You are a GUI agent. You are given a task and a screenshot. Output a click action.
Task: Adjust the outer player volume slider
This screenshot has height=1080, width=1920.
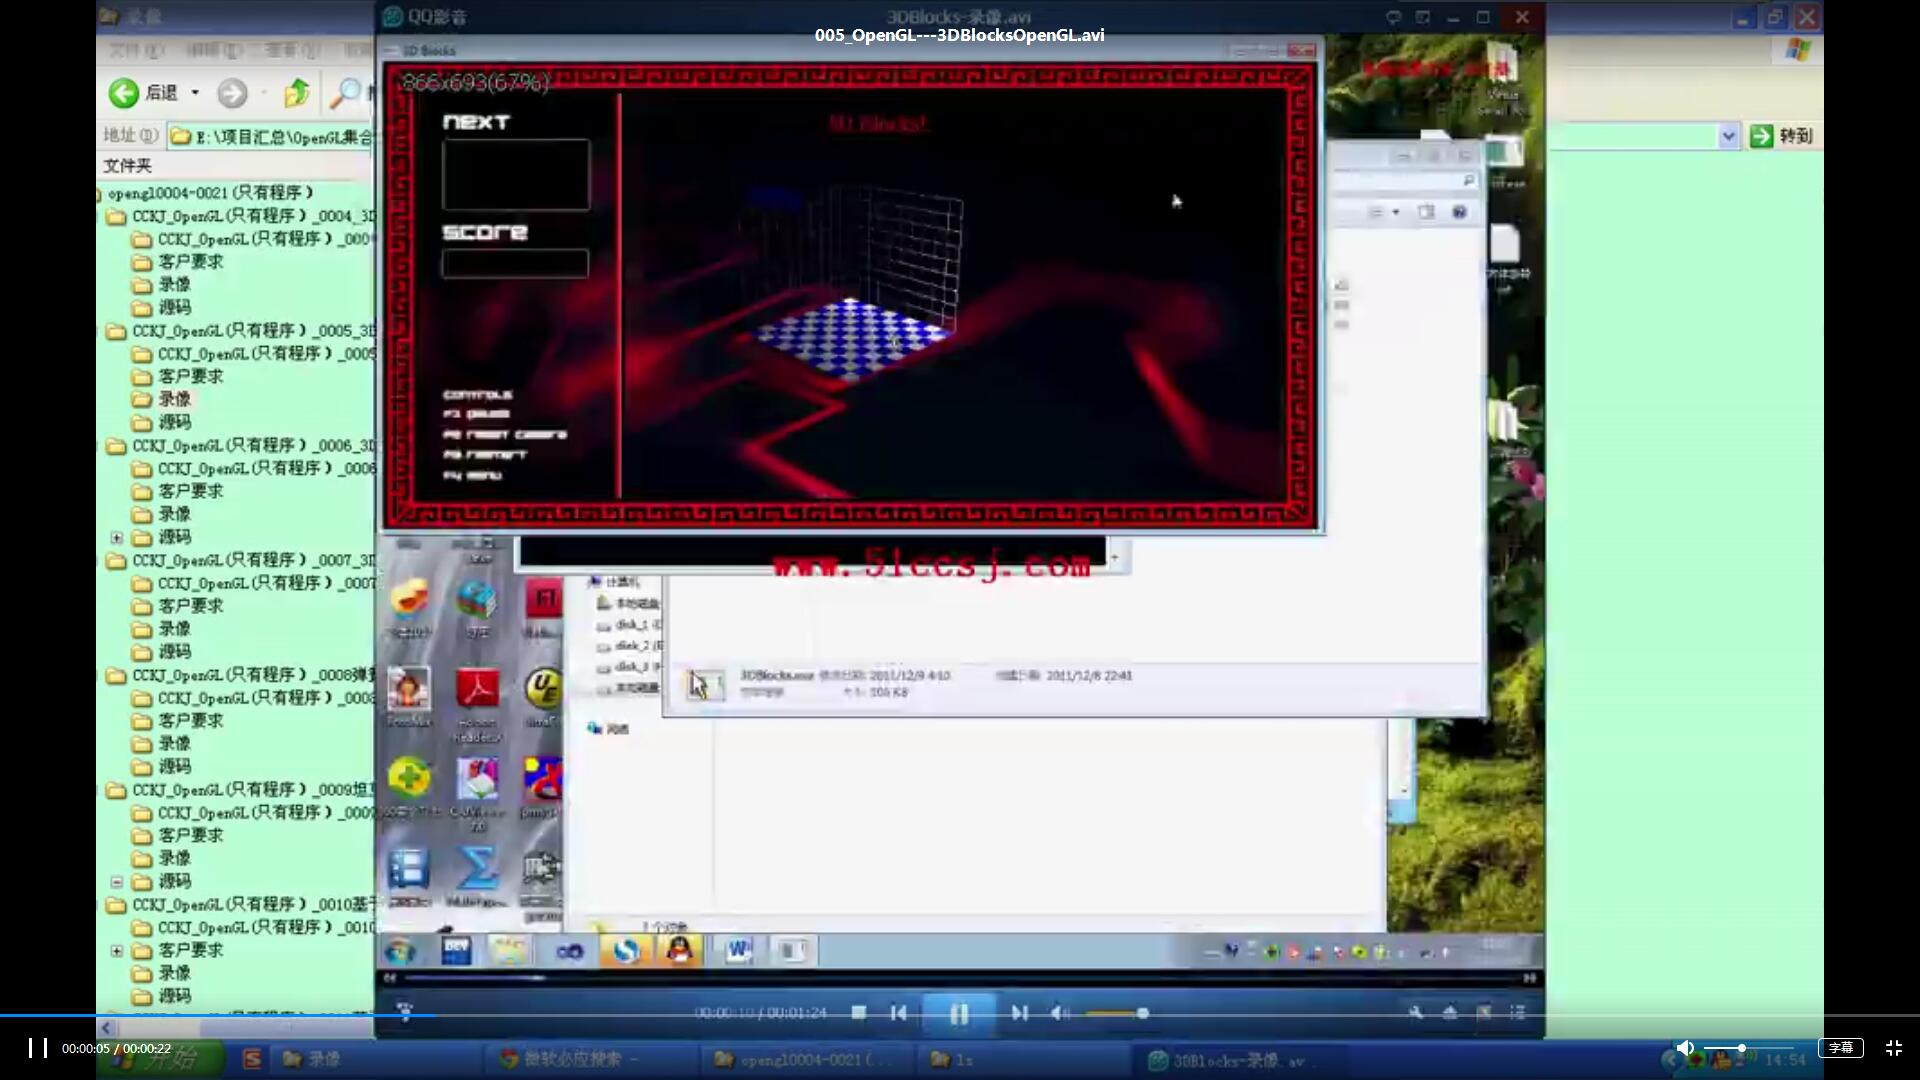(x=1748, y=1048)
